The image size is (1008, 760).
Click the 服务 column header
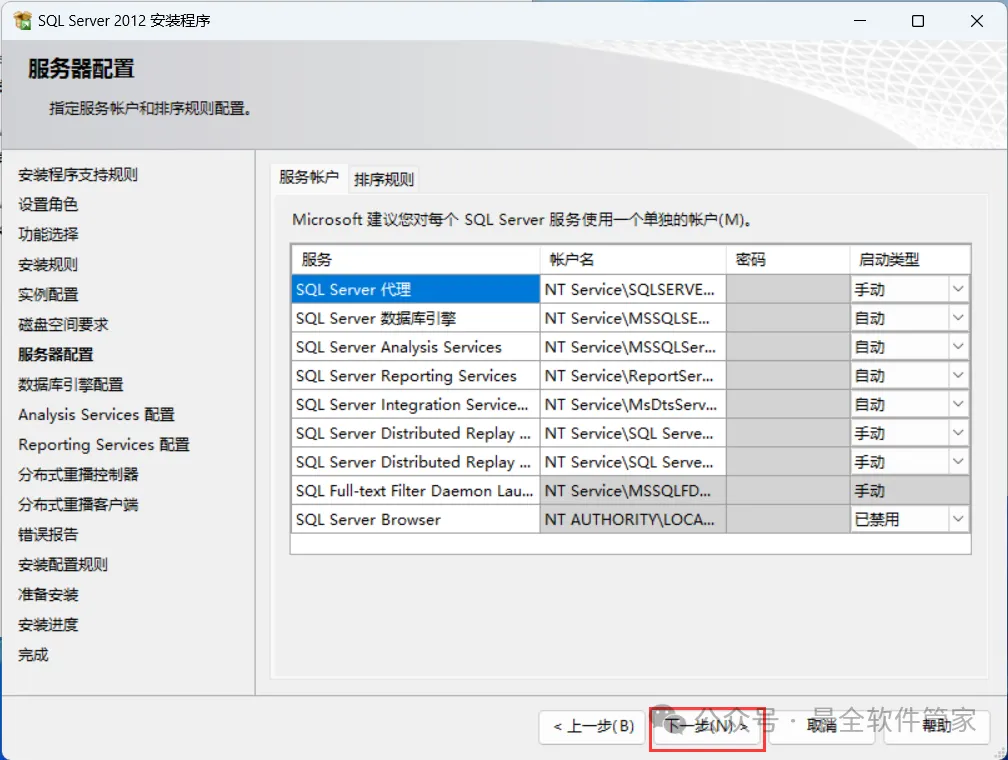tap(415, 260)
